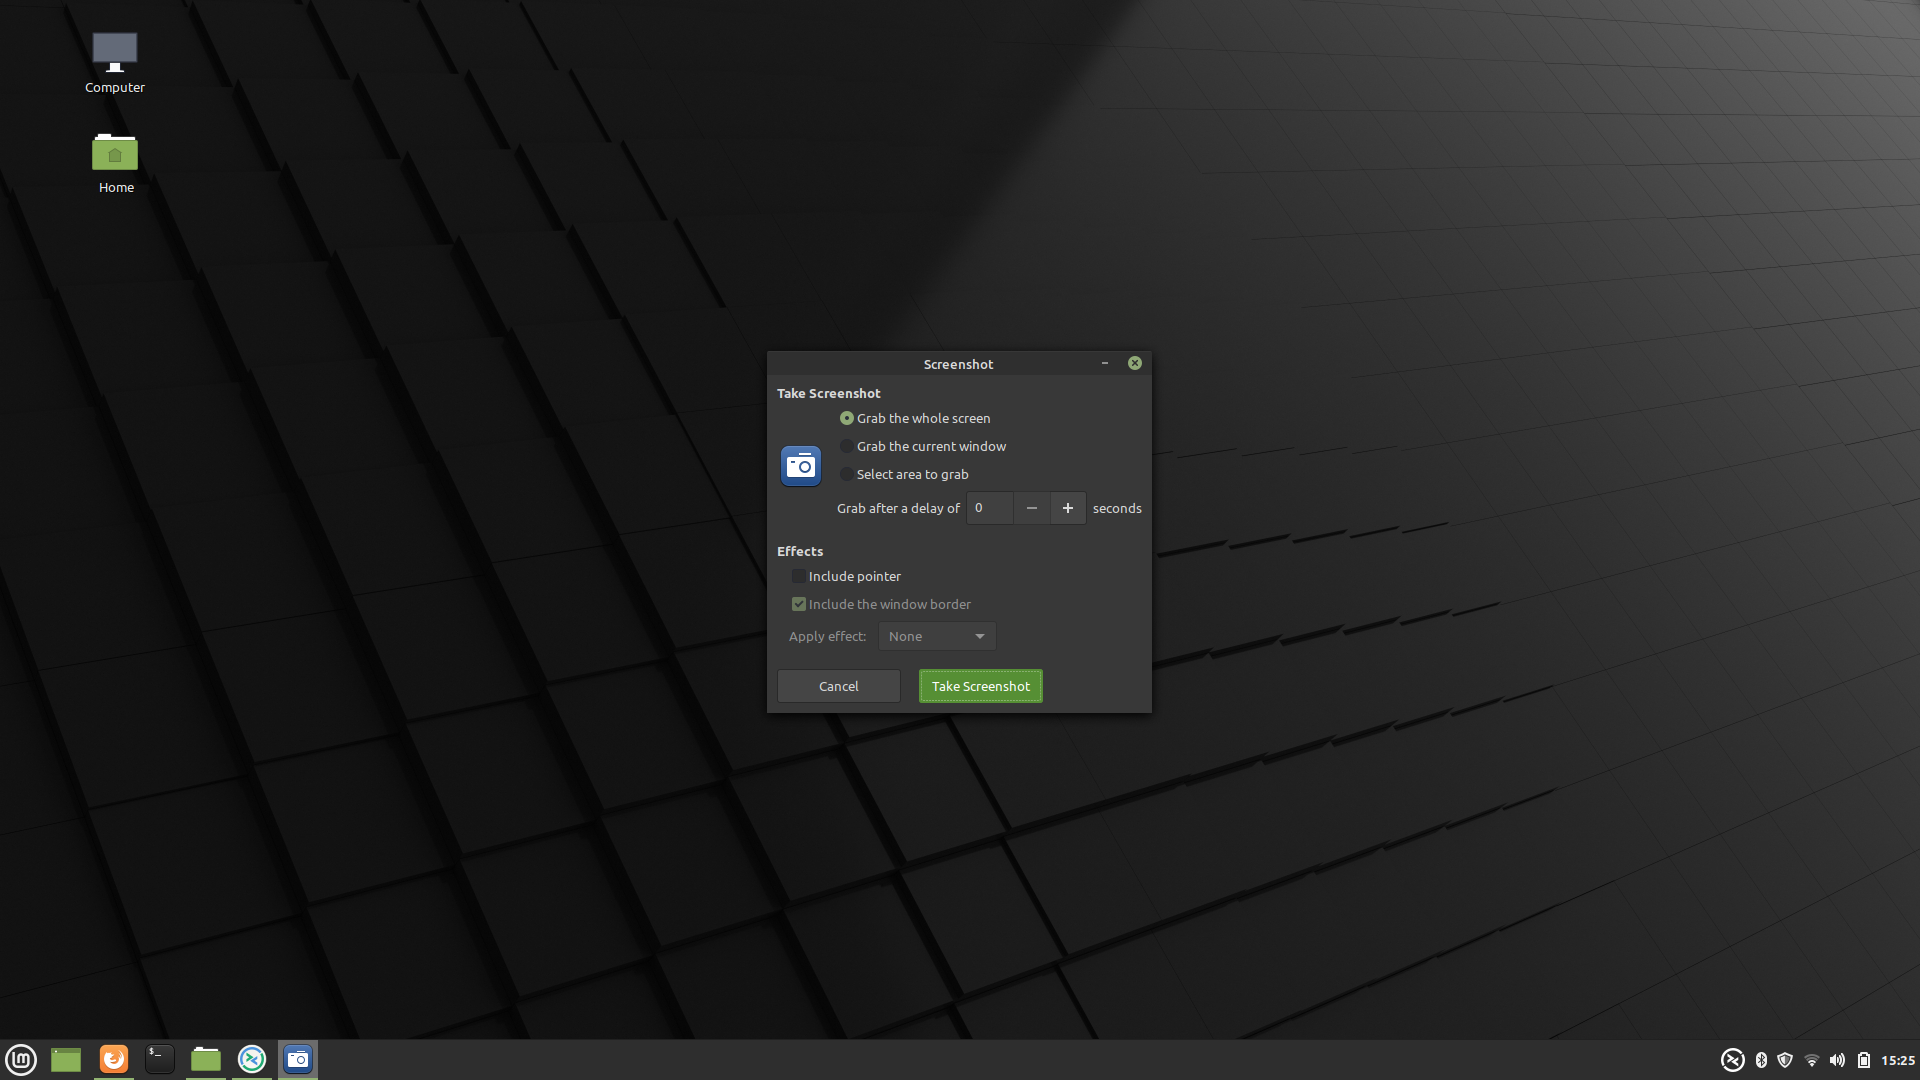1920x1080 pixels.
Task: Minimize the Screenshot dialog
Action: tap(1105, 363)
